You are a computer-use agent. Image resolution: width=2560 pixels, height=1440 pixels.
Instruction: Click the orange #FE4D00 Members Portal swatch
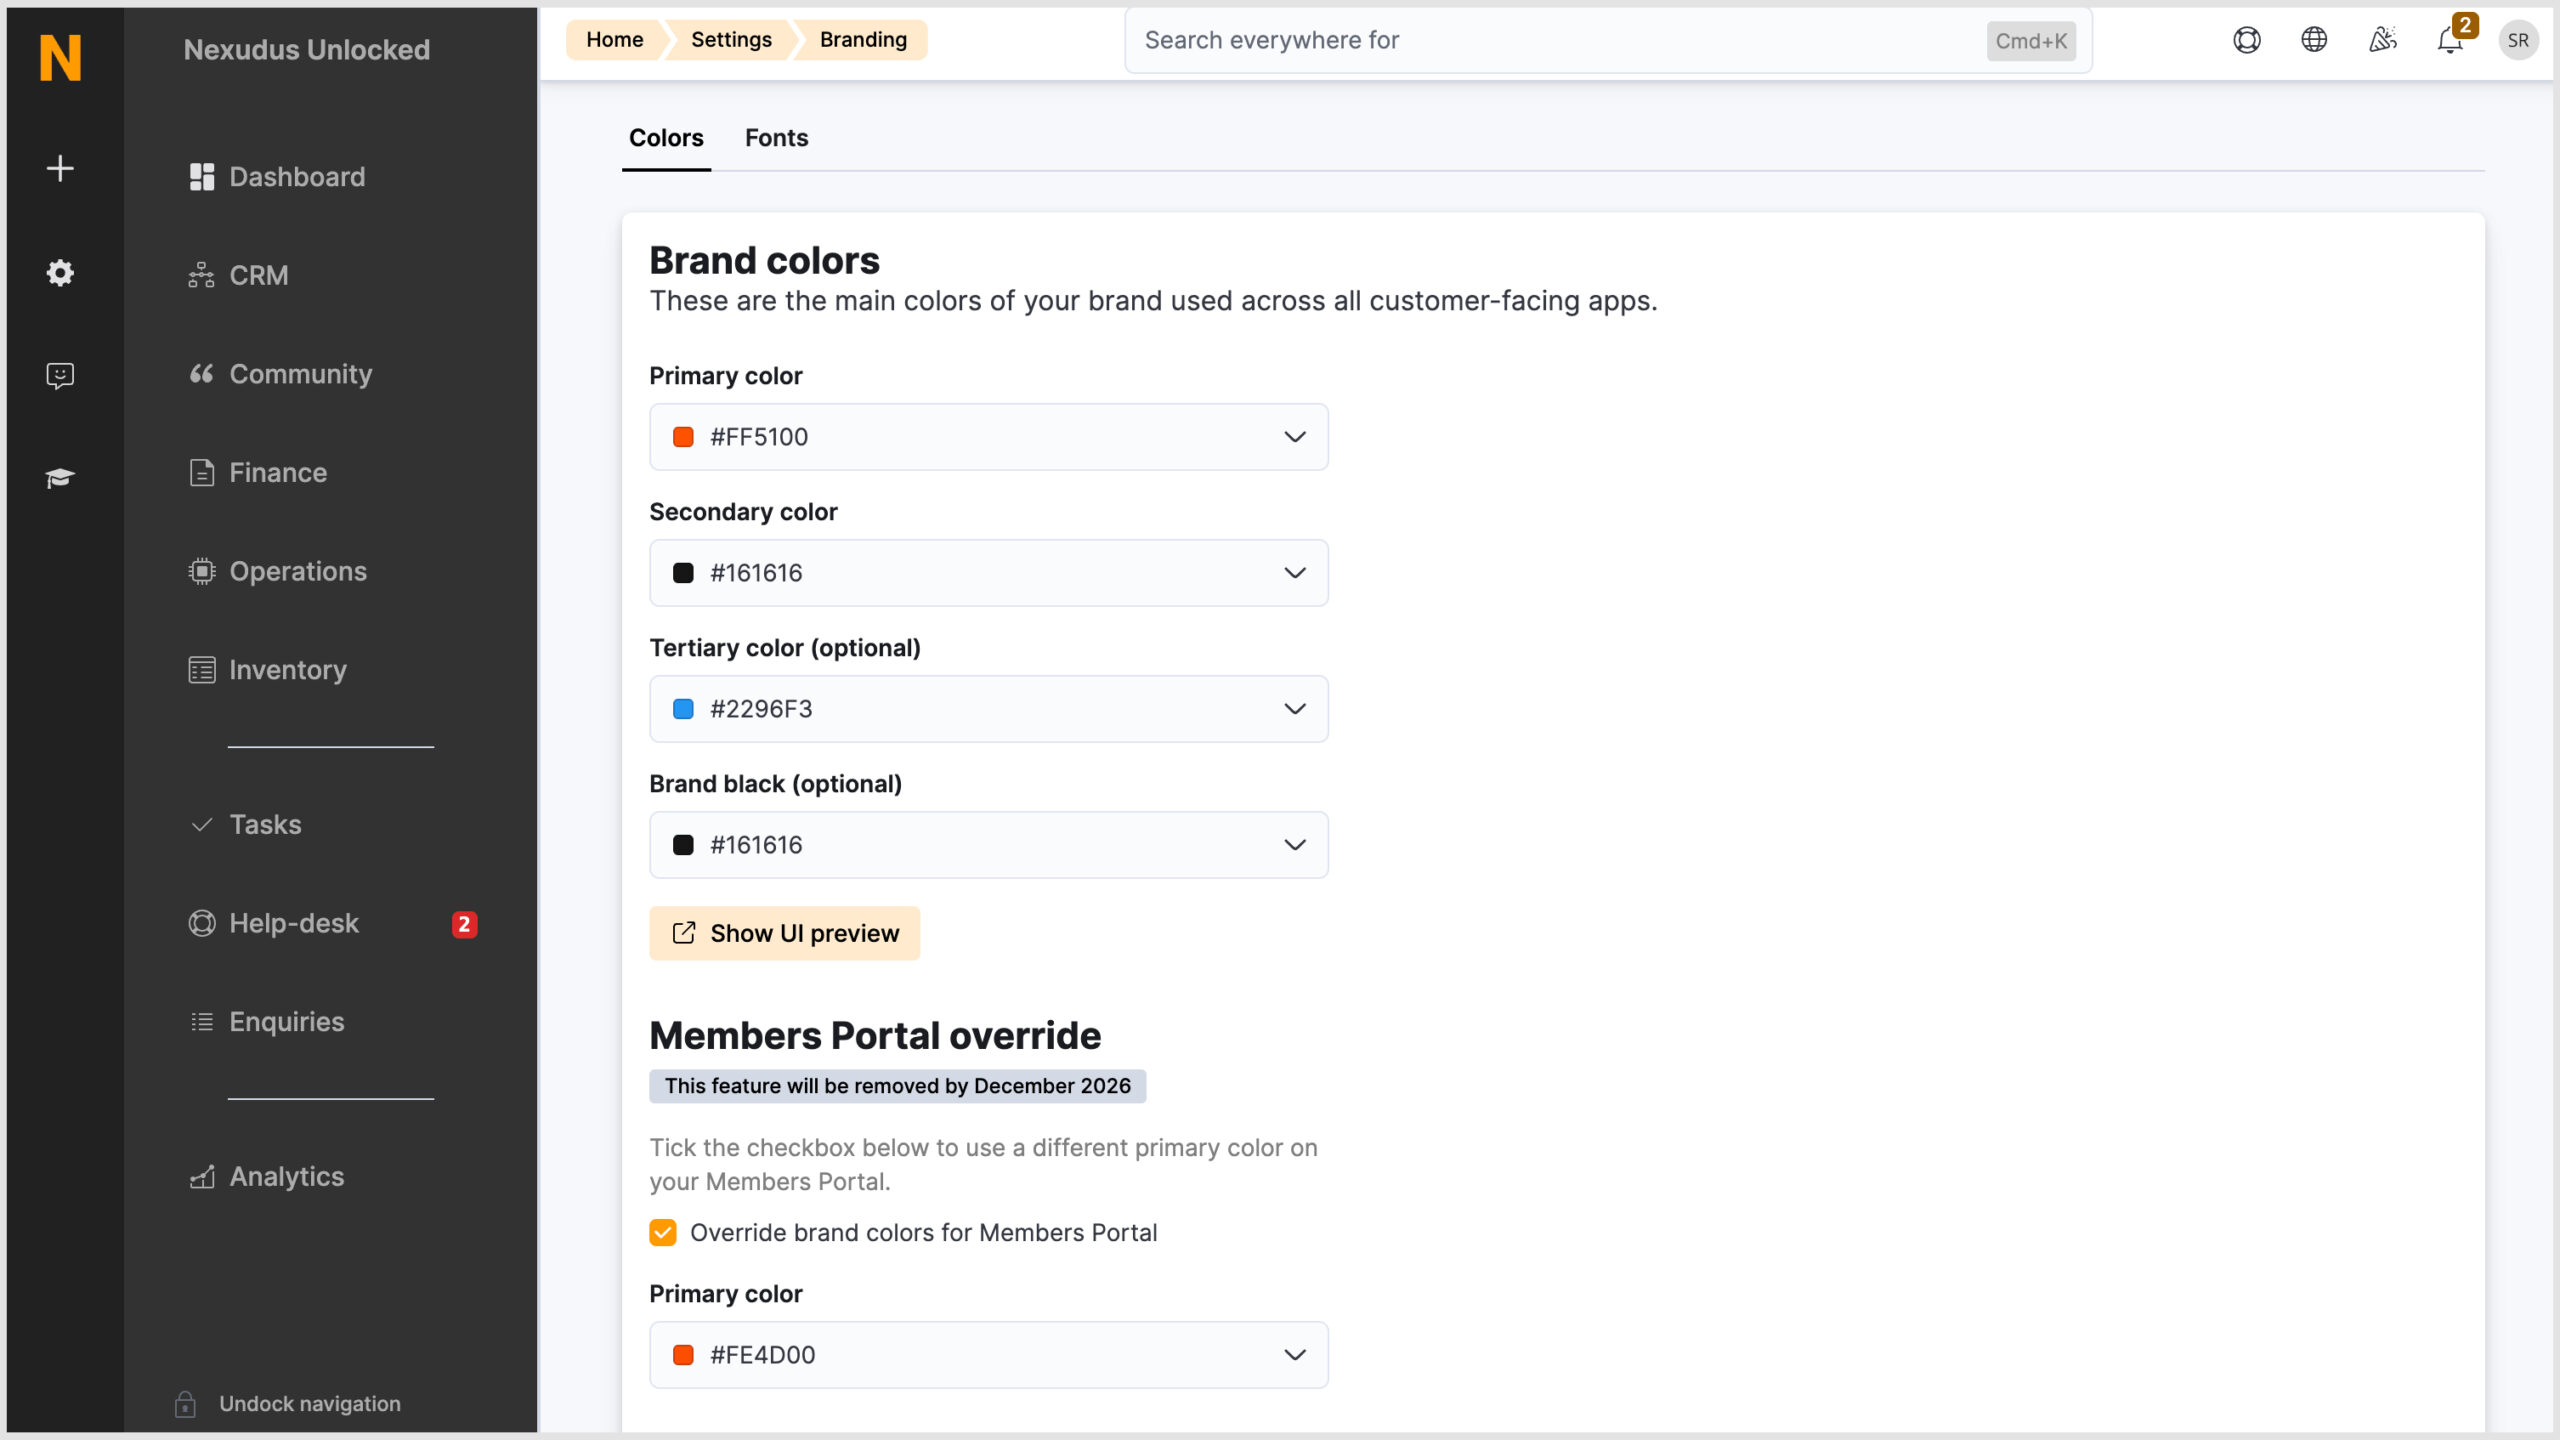click(683, 1355)
